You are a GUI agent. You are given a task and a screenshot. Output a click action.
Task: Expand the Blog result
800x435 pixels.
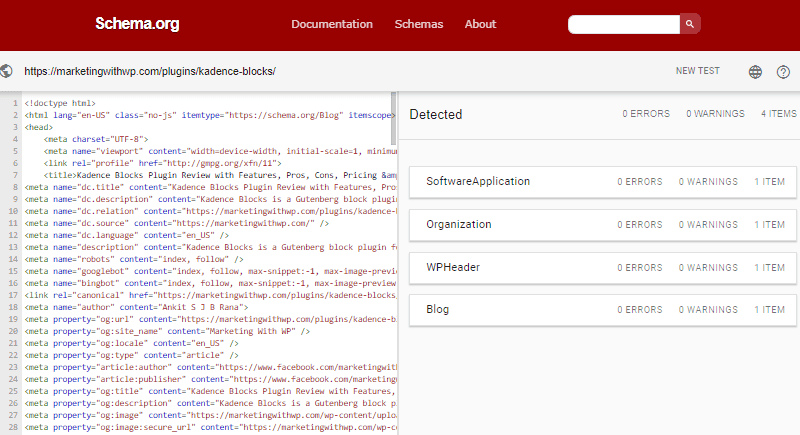[x=603, y=310]
